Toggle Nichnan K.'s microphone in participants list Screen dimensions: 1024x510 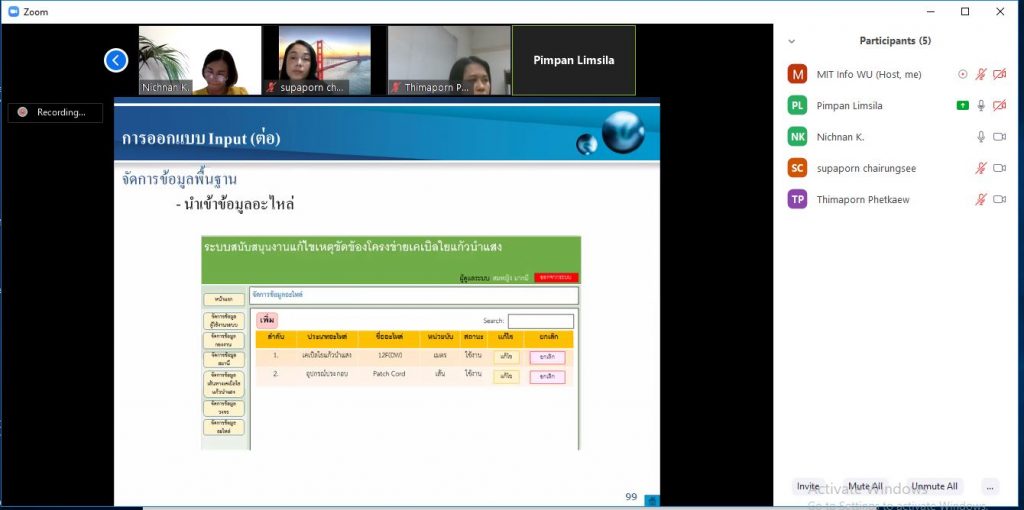tap(981, 137)
